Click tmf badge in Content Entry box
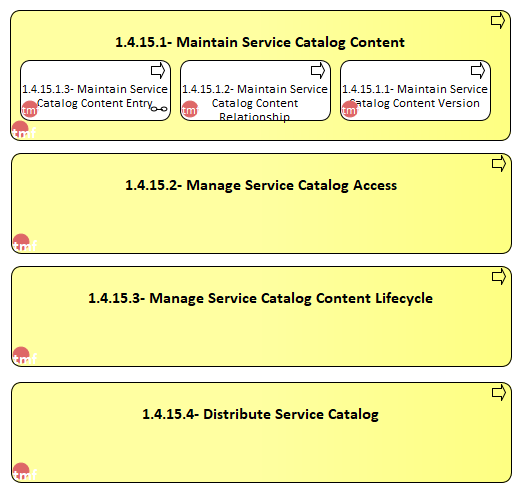This screenshot has width=521, height=492. tap(30, 109)
